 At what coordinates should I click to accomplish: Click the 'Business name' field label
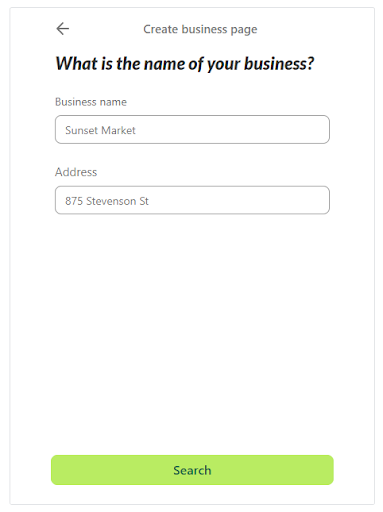[91, 102]
